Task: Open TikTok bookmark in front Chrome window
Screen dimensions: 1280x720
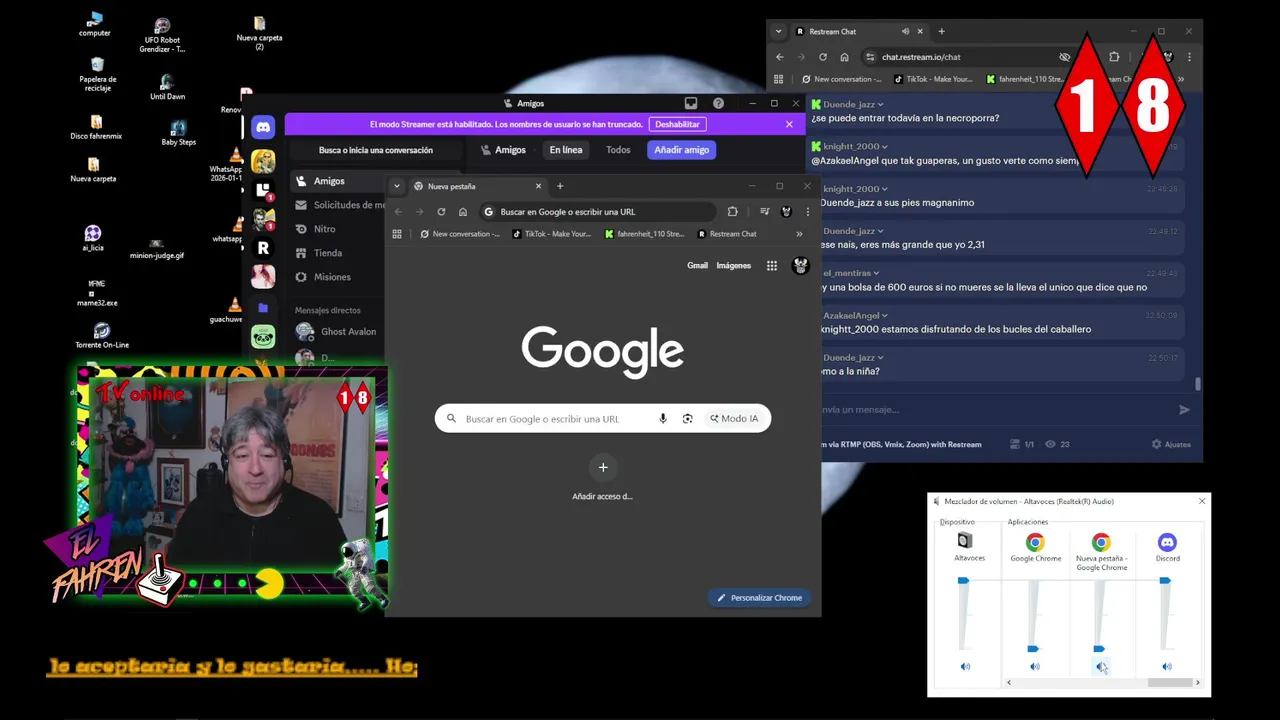Action: [551, 234]
